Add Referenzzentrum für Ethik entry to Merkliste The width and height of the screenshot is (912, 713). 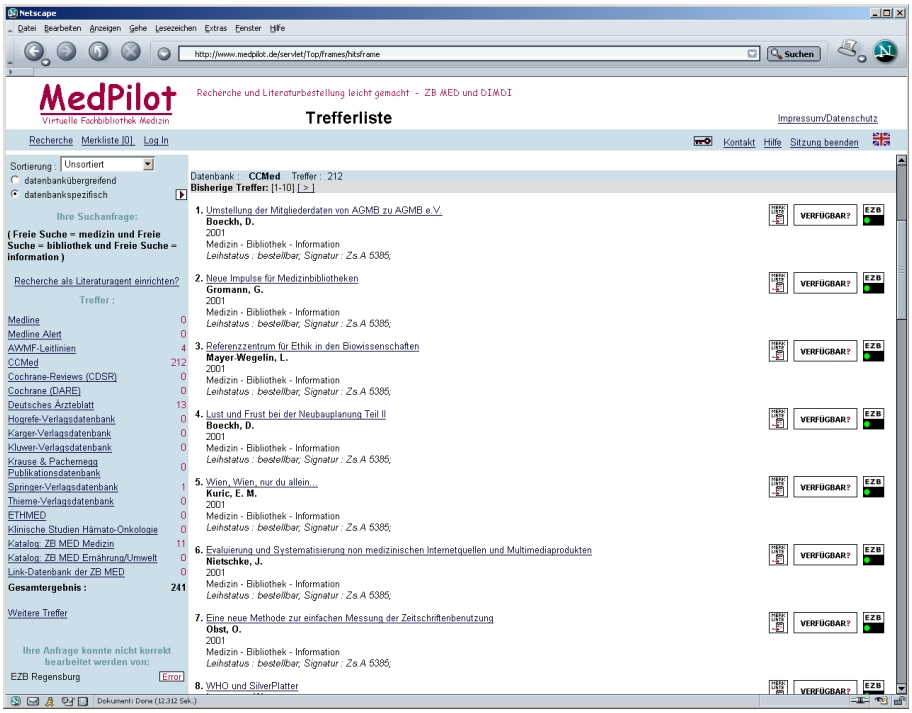click(778, 351)
